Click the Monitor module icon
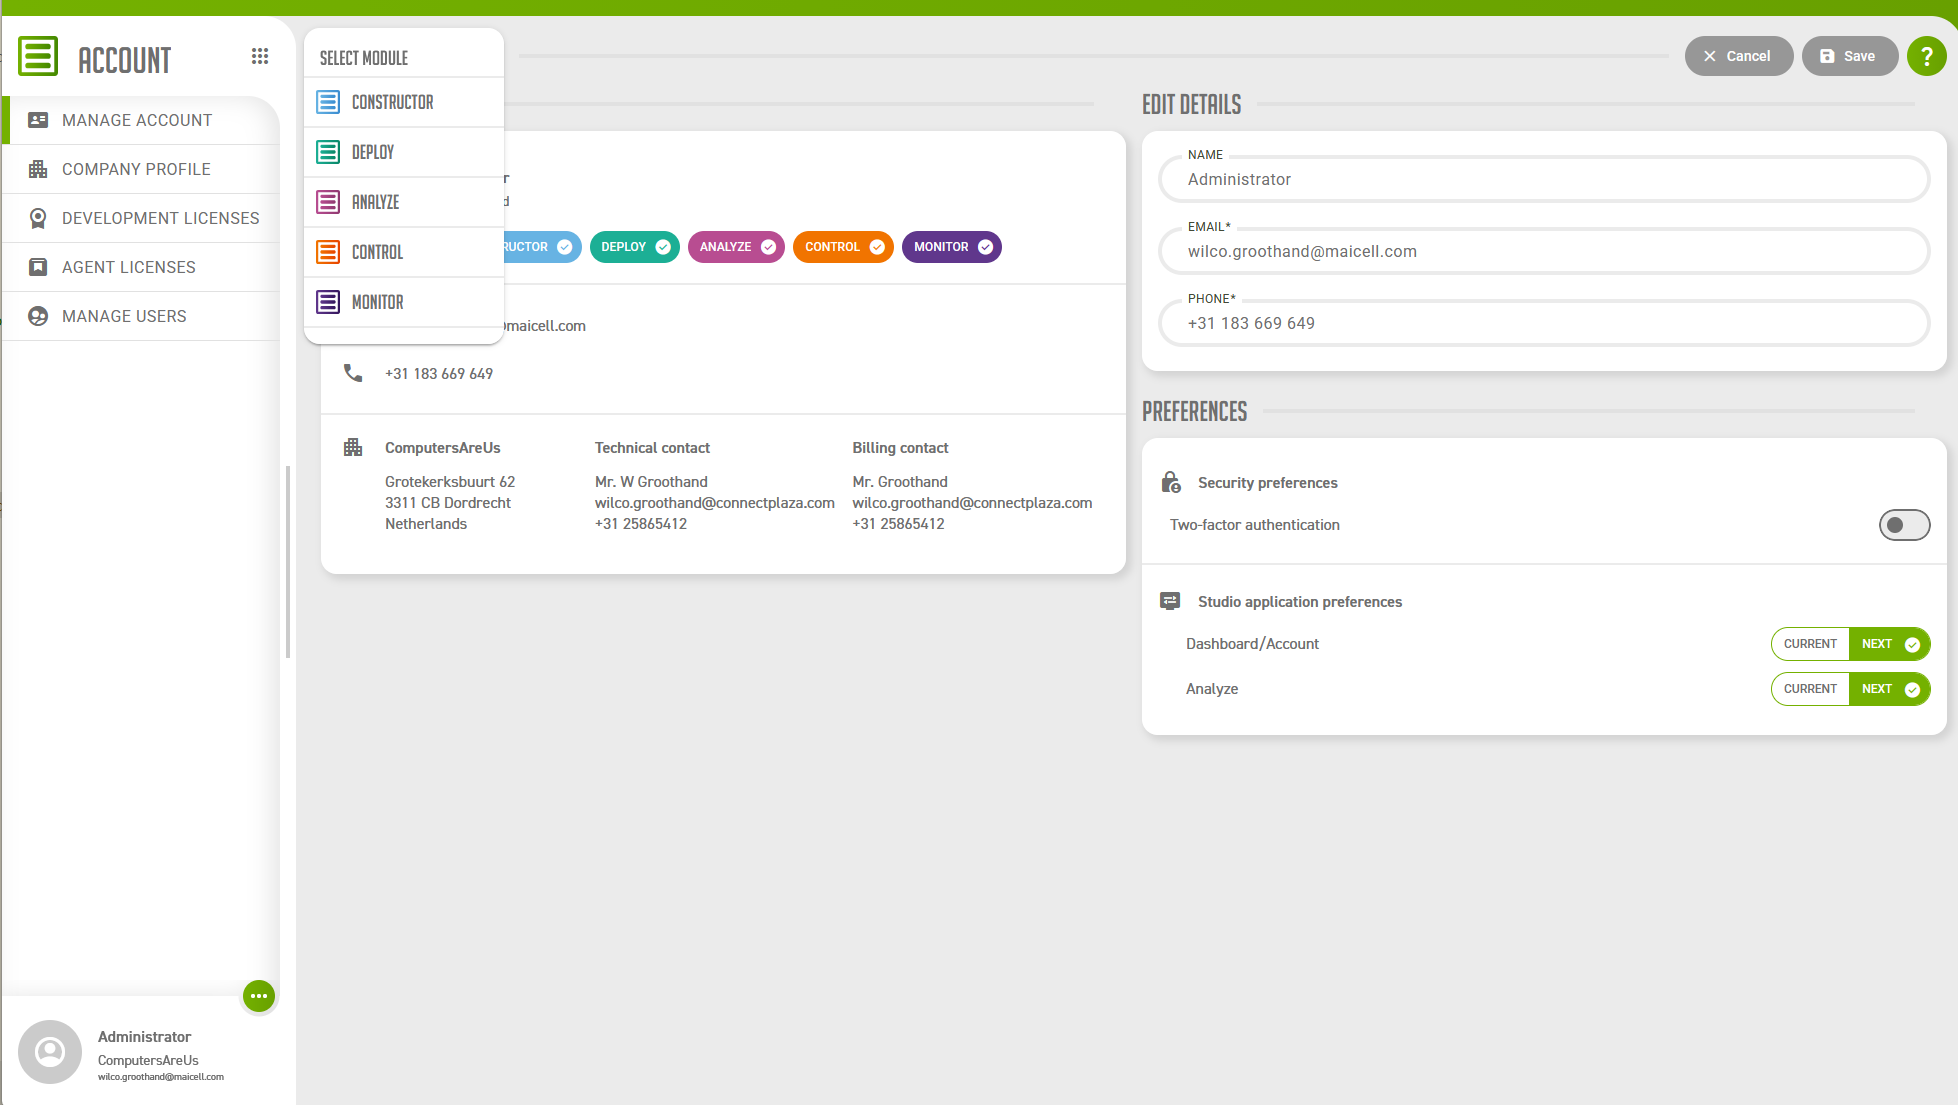1958x1105 pixels. 328,302
